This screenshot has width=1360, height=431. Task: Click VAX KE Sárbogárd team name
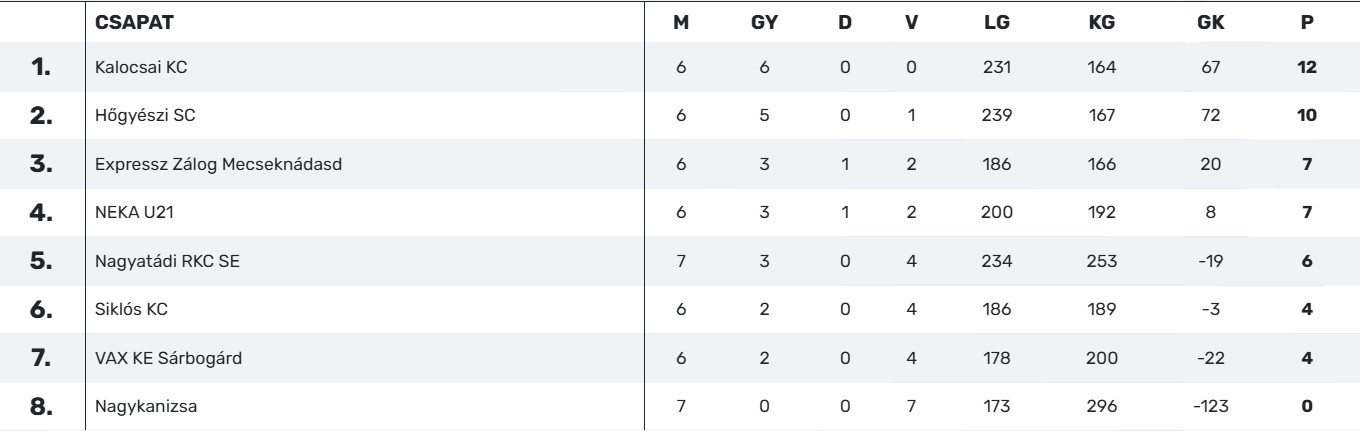tap(154, 358)
